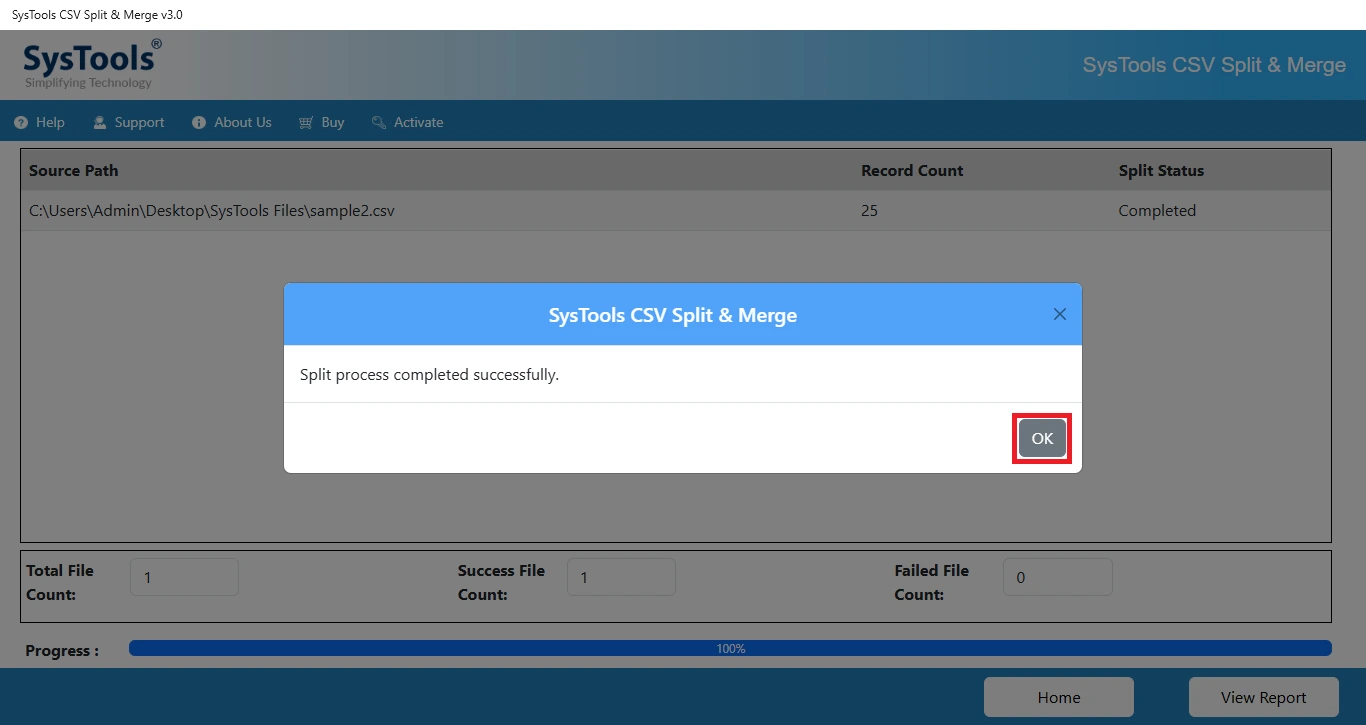1366x725 pixels.
Task: Open the Help menu item
Action: pos(40,122)
